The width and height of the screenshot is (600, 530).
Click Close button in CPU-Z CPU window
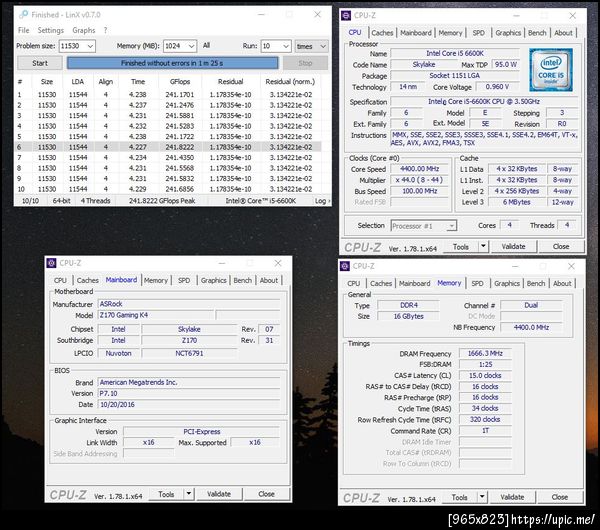[561, 246]
